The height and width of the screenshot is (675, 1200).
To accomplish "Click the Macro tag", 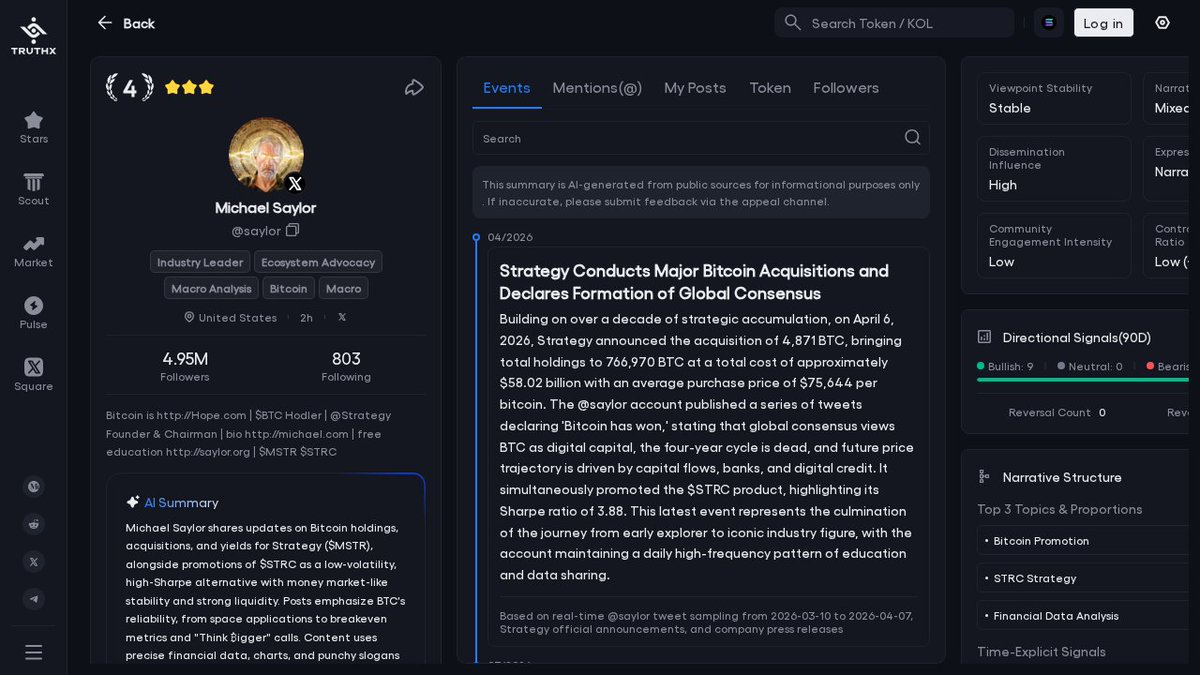I will (x=344, y=288).
